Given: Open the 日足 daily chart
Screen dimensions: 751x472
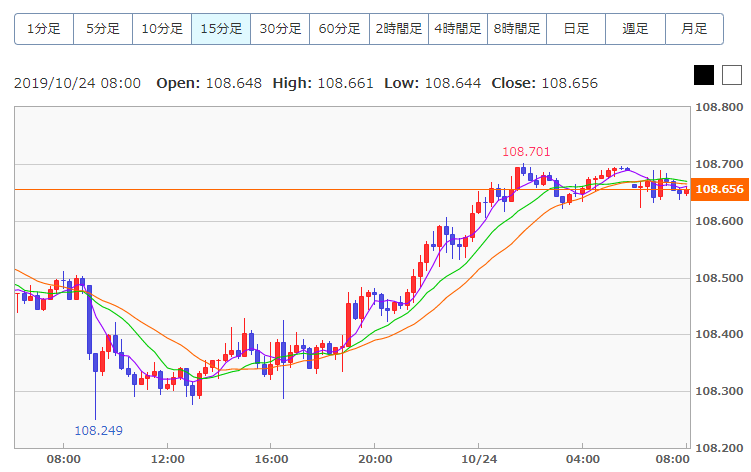Looking at the screenshot, I should coord(576,29).
